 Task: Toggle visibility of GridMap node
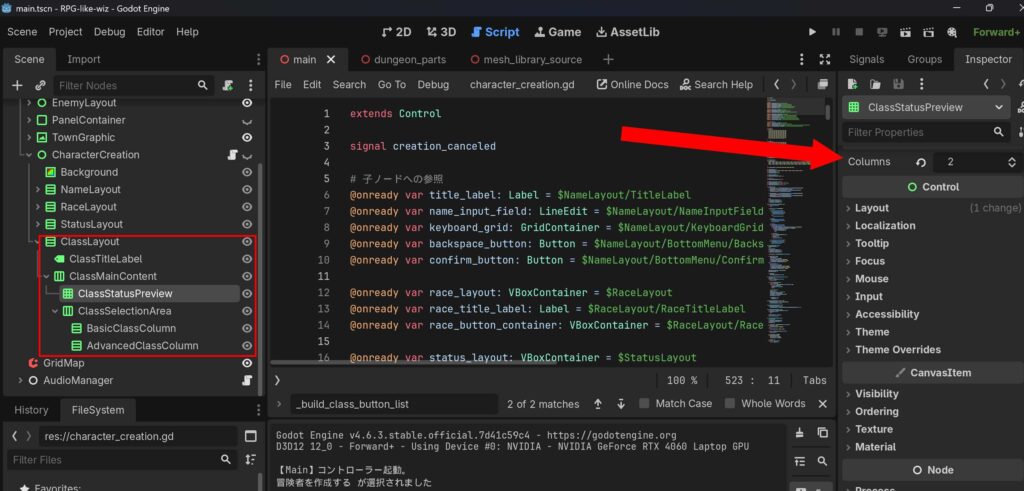click(247, 363)
